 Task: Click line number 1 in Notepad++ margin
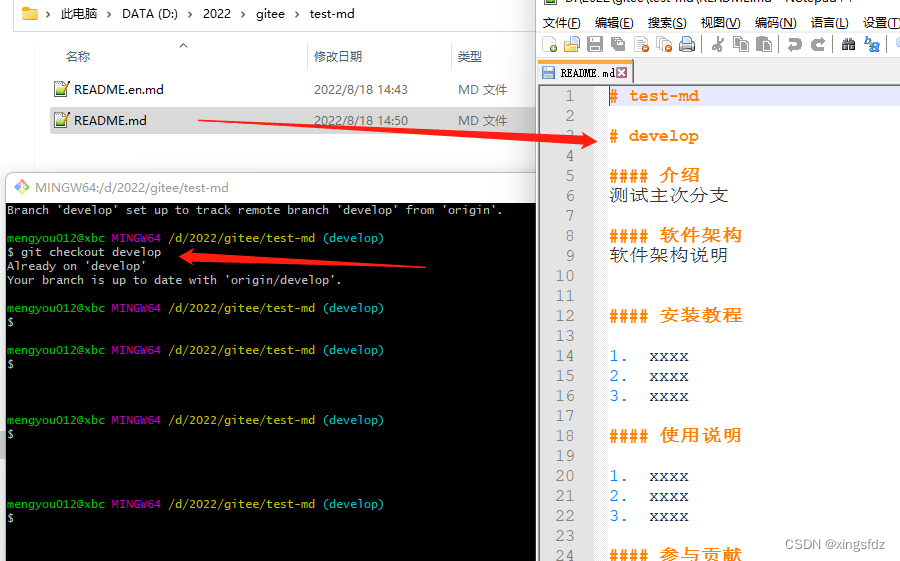coord(569,96)
